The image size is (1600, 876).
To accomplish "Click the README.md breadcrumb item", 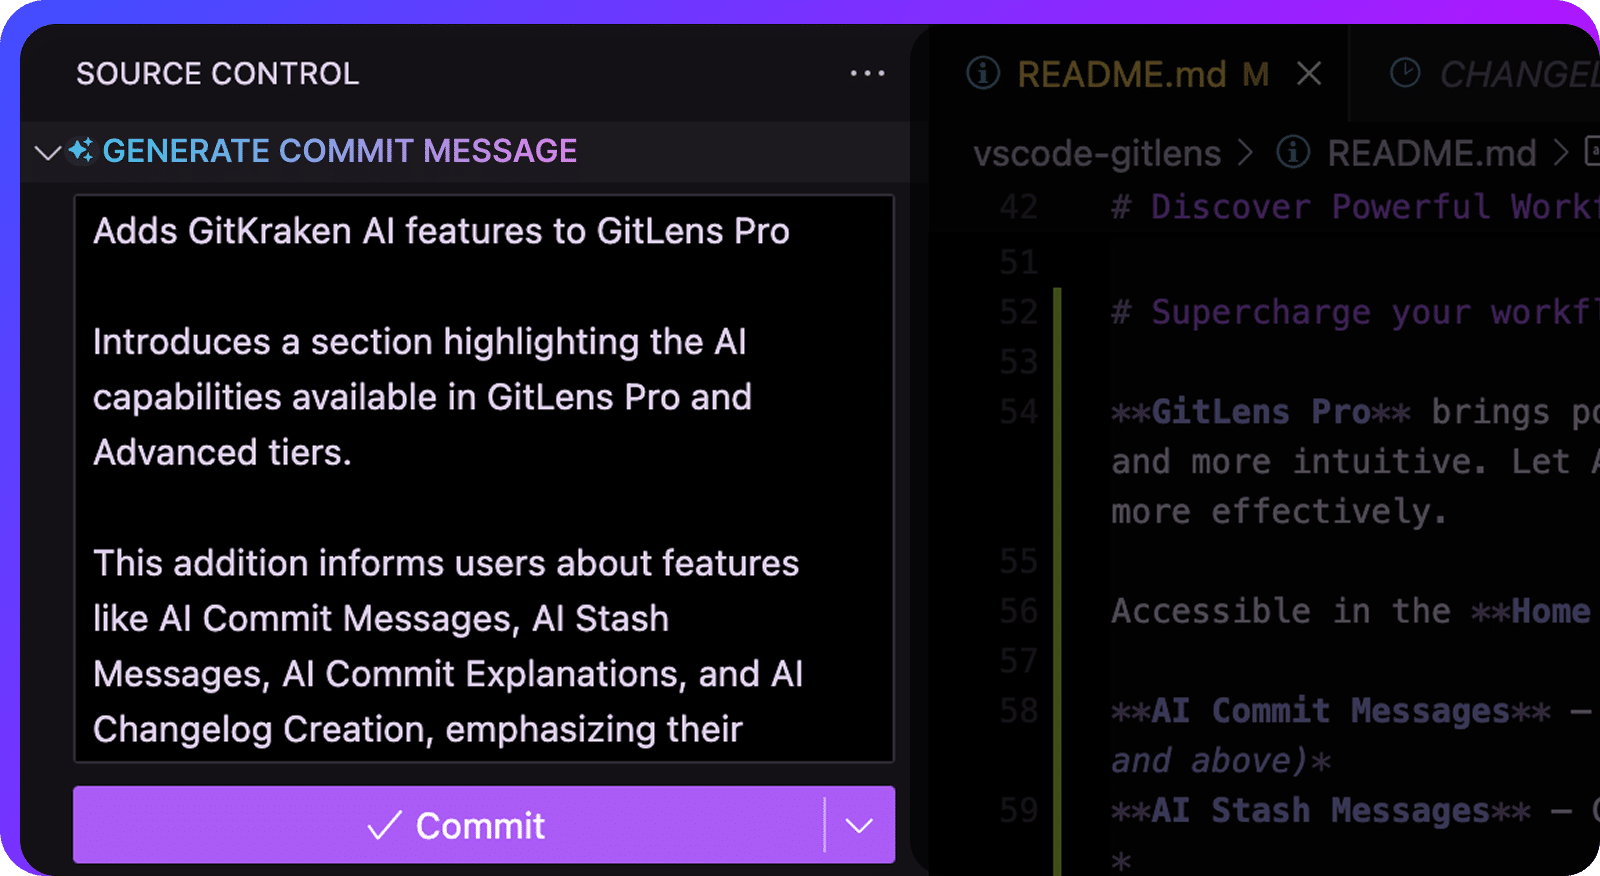I will click(1431, 153).
